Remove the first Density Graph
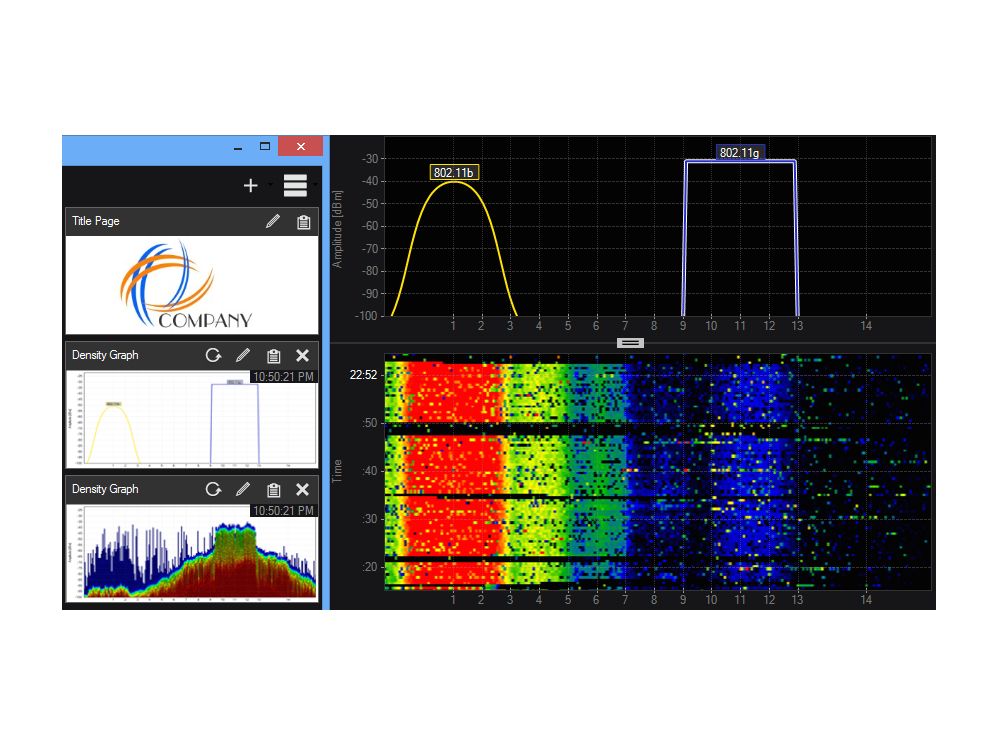The width and height of the screenshot is (1000, 750). point(302,355)
